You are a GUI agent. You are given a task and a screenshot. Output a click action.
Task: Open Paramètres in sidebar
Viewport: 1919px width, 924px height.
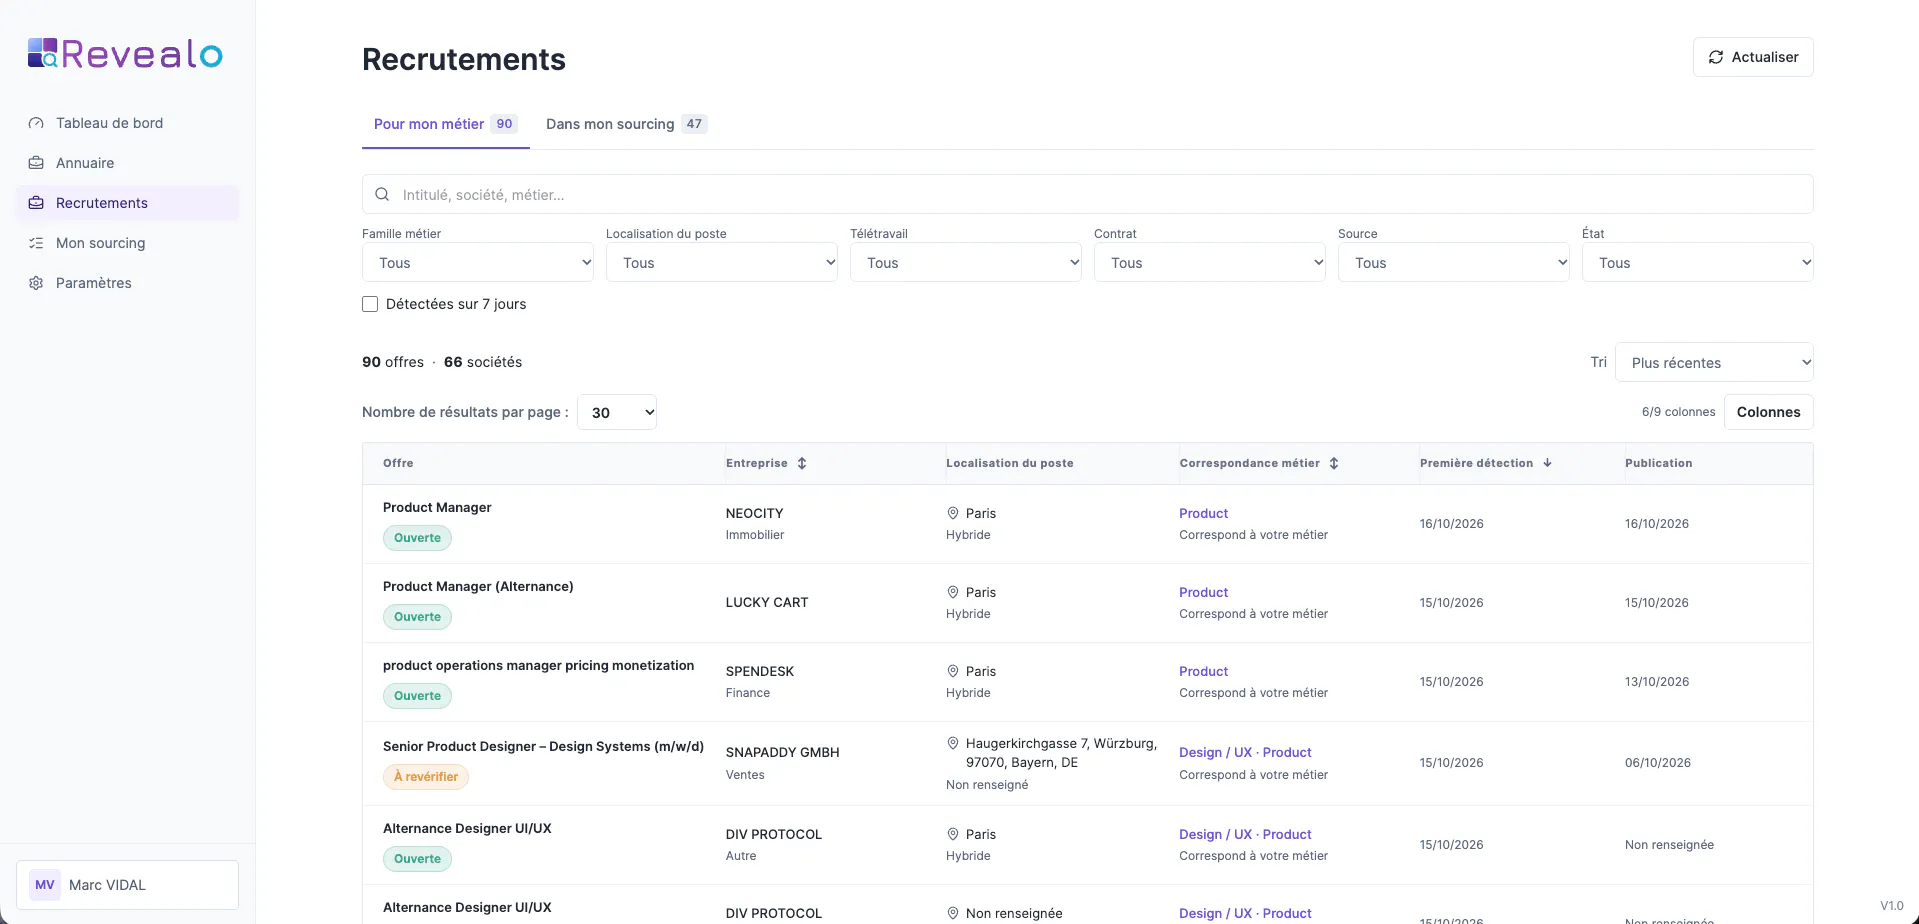click(x=127, y=283)
